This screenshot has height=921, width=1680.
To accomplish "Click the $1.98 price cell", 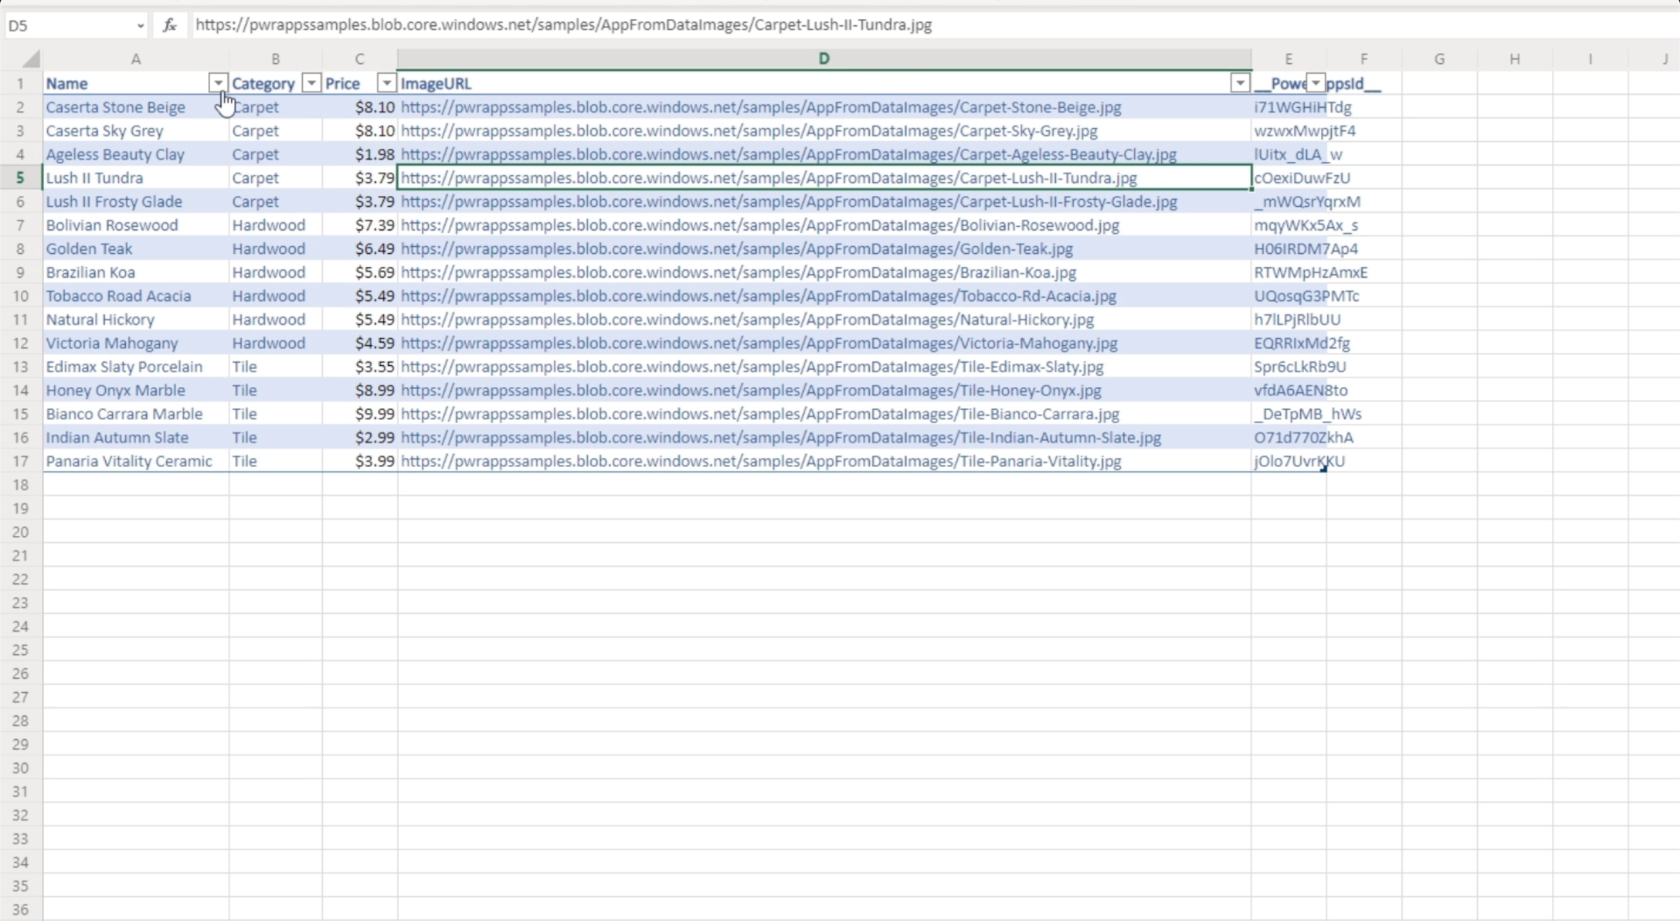I will (360, 154).
